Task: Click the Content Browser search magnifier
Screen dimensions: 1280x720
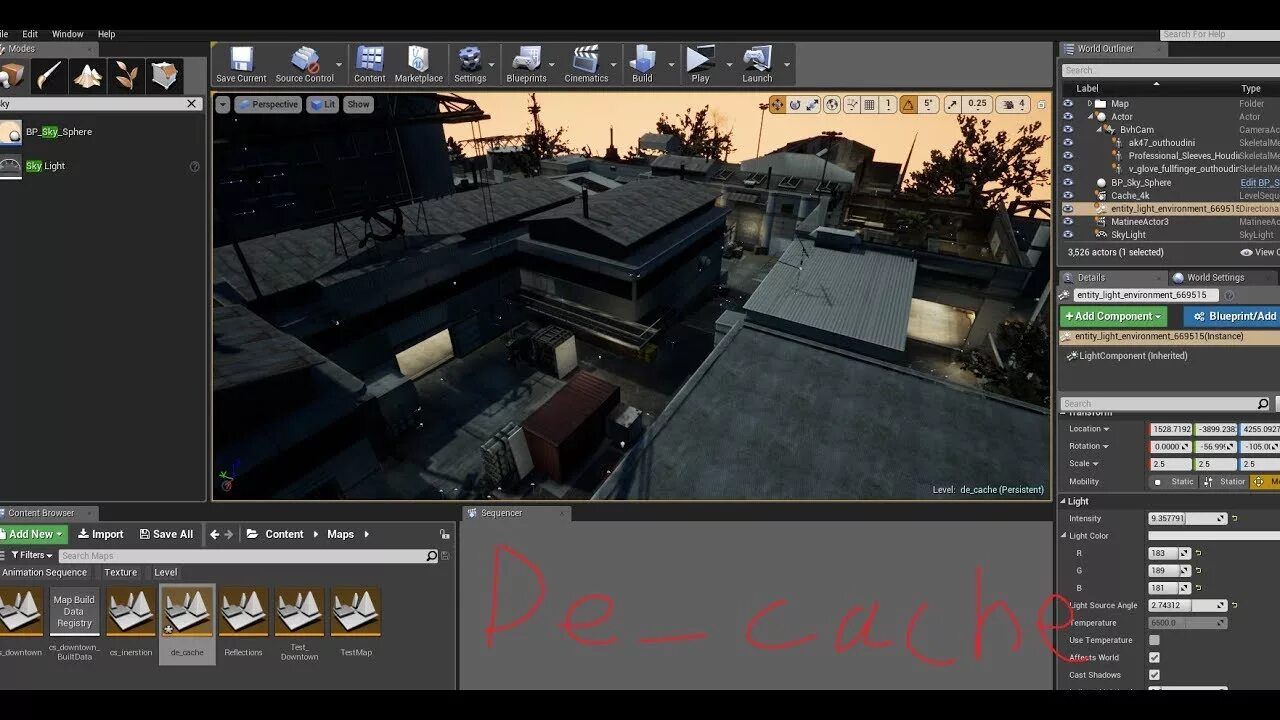Action: pos(432,556)
